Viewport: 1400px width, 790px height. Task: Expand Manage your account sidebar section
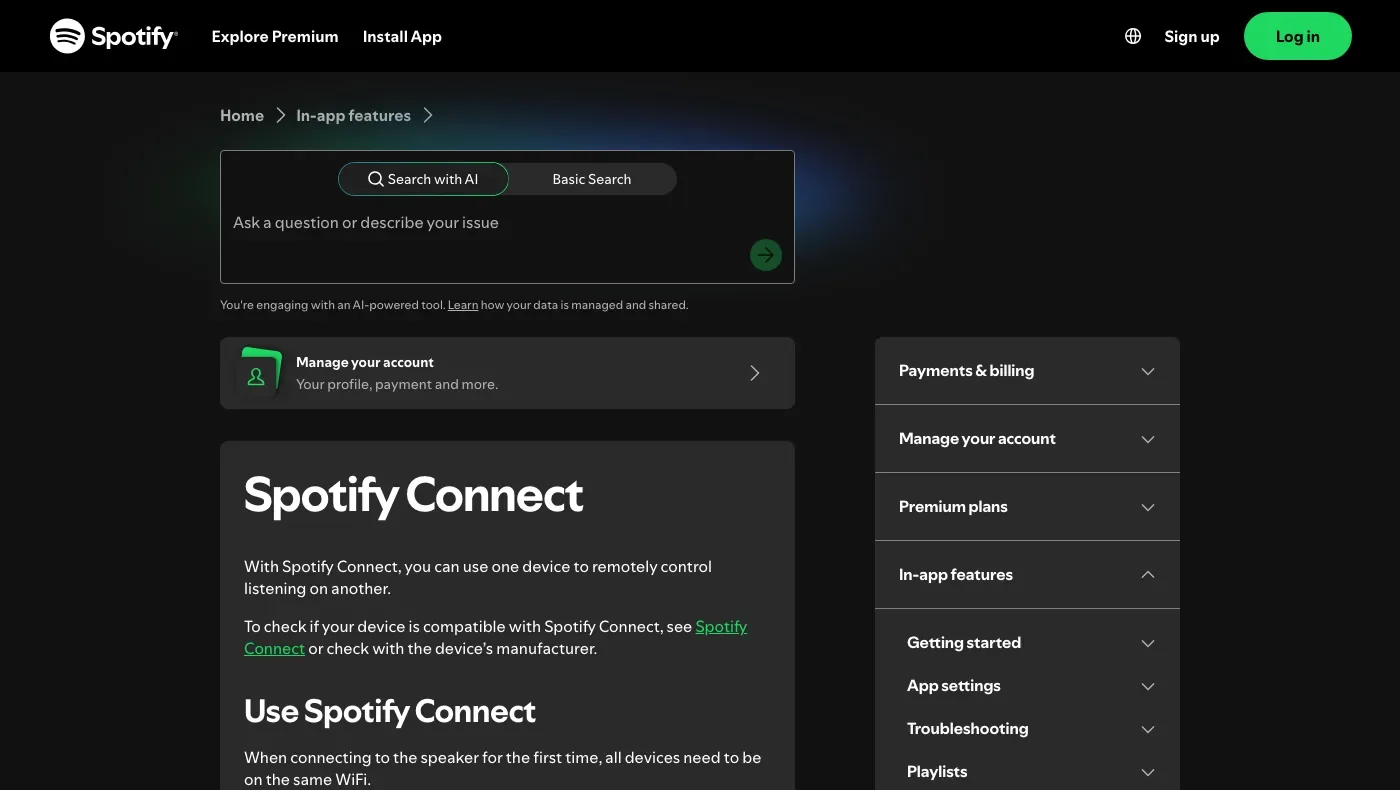tap(1027, 439)
